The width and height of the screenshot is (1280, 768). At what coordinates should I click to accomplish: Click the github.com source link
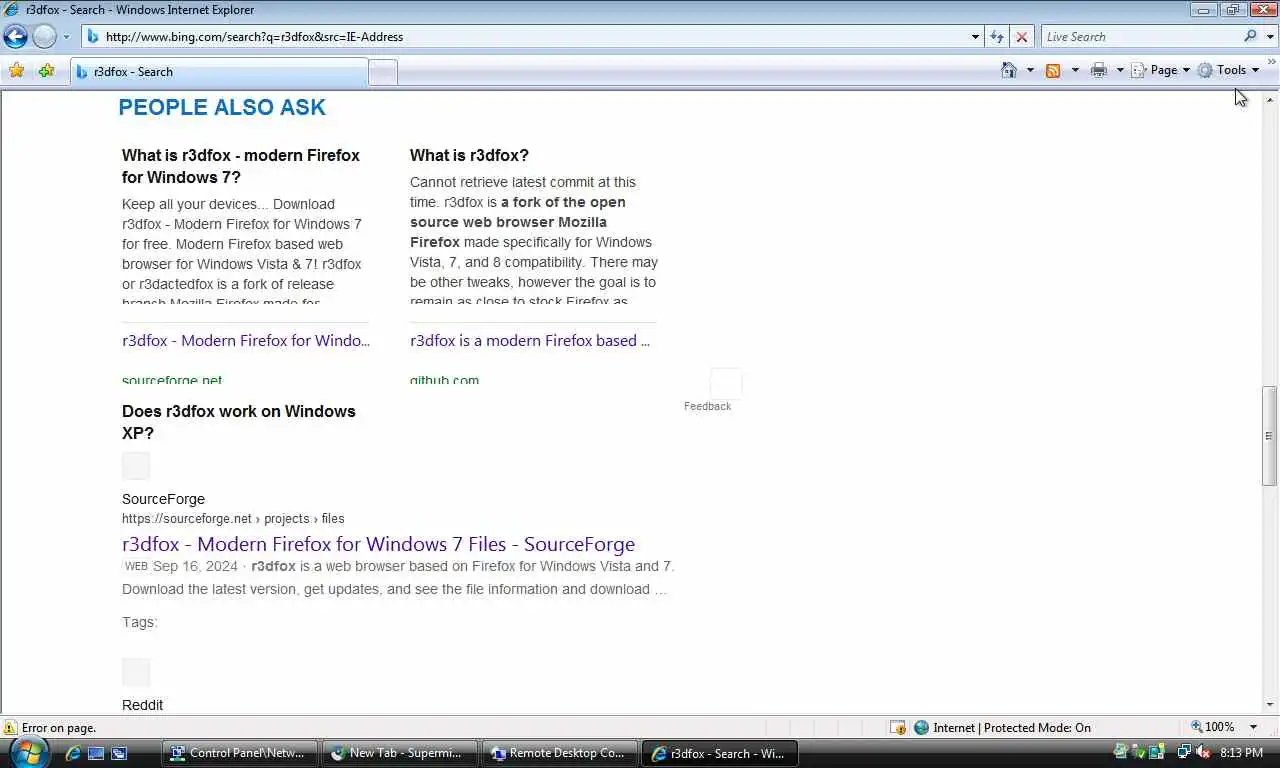(444, 380)
